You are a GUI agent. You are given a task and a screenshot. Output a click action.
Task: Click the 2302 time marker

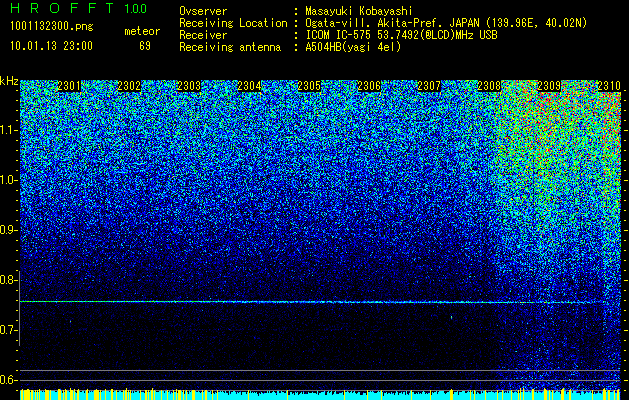click(129, 86)
